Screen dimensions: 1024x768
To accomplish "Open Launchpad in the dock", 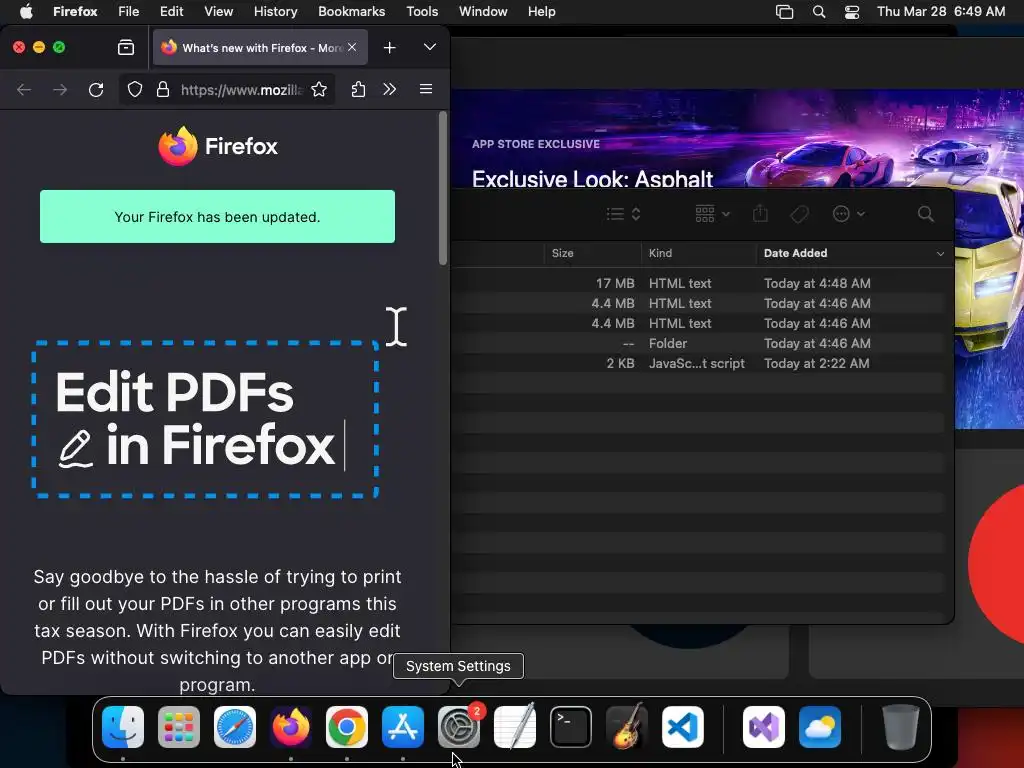I will tap(179, 727).
